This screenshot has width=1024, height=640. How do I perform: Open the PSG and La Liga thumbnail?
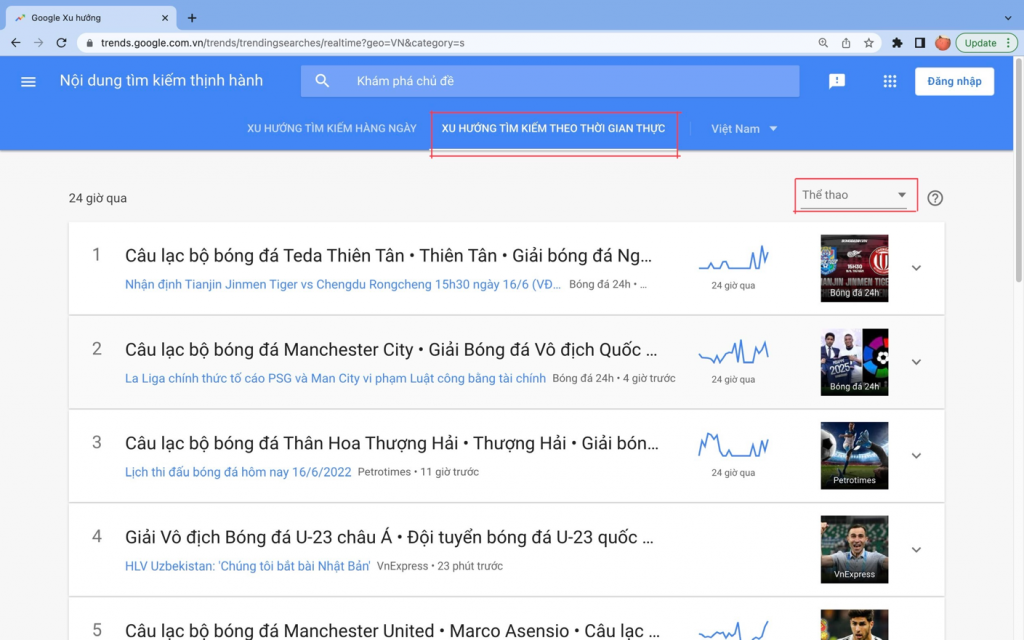(854, 362)
